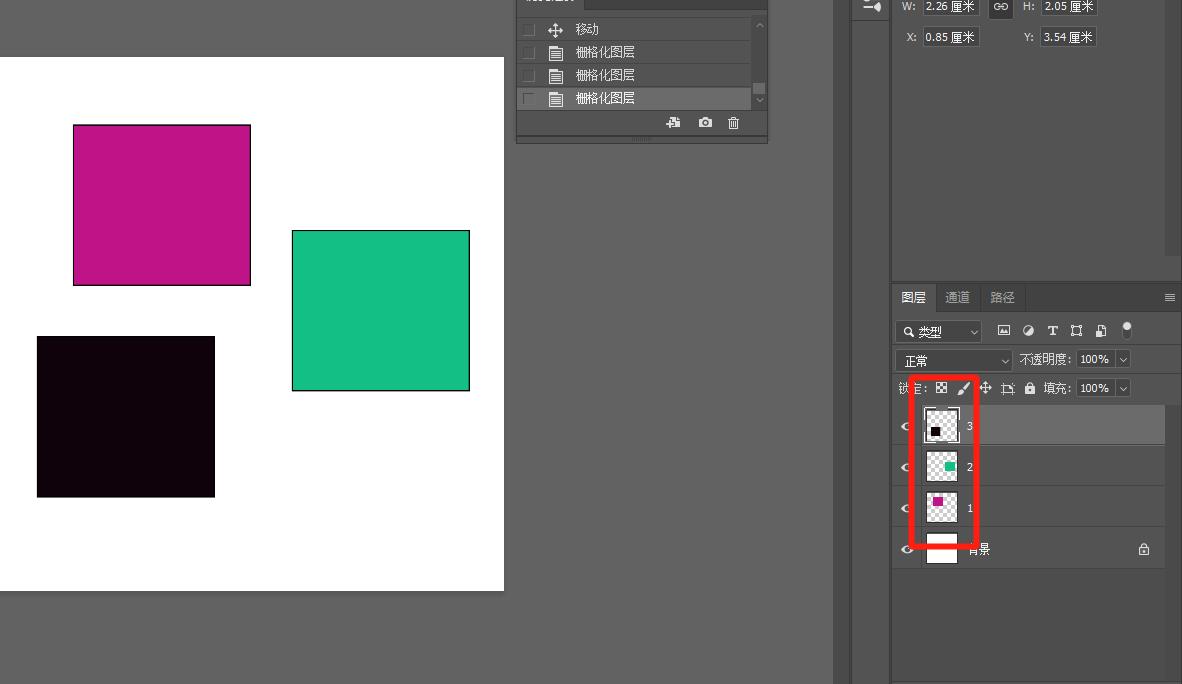
Task: Click the W width input field
Action: (x=950, y=7)
